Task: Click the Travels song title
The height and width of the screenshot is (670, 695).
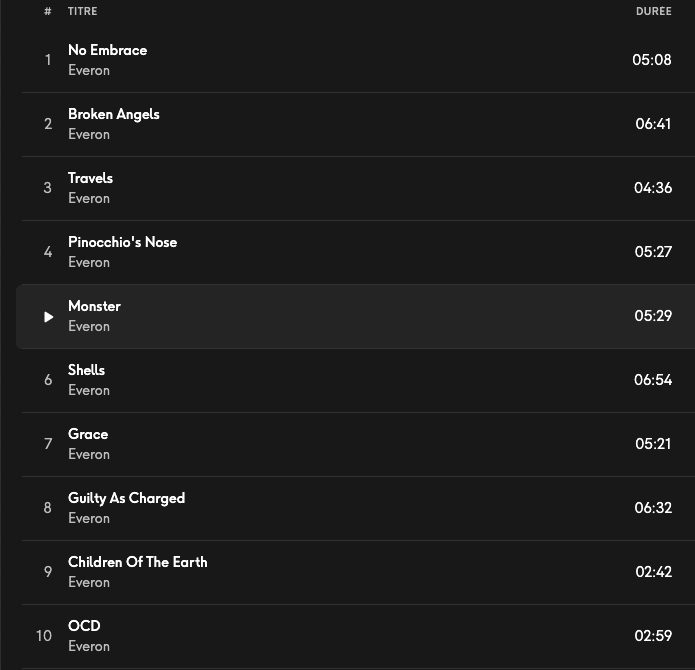Action: coord(90,178)
